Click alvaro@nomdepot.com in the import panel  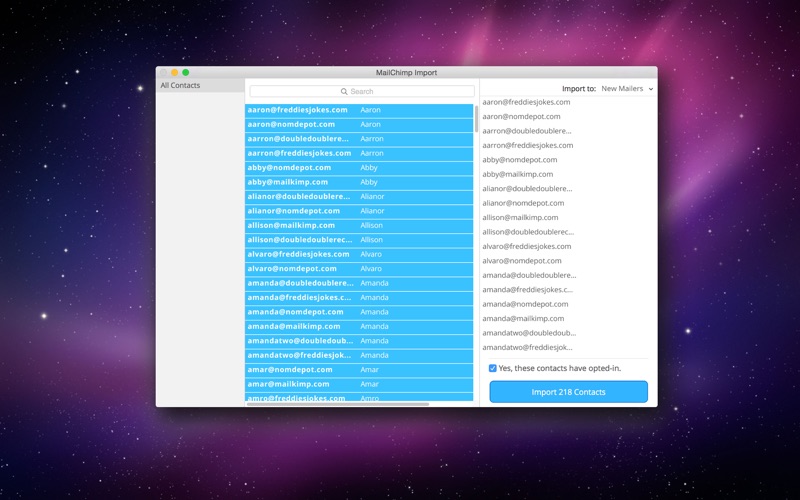click(522, 261)
